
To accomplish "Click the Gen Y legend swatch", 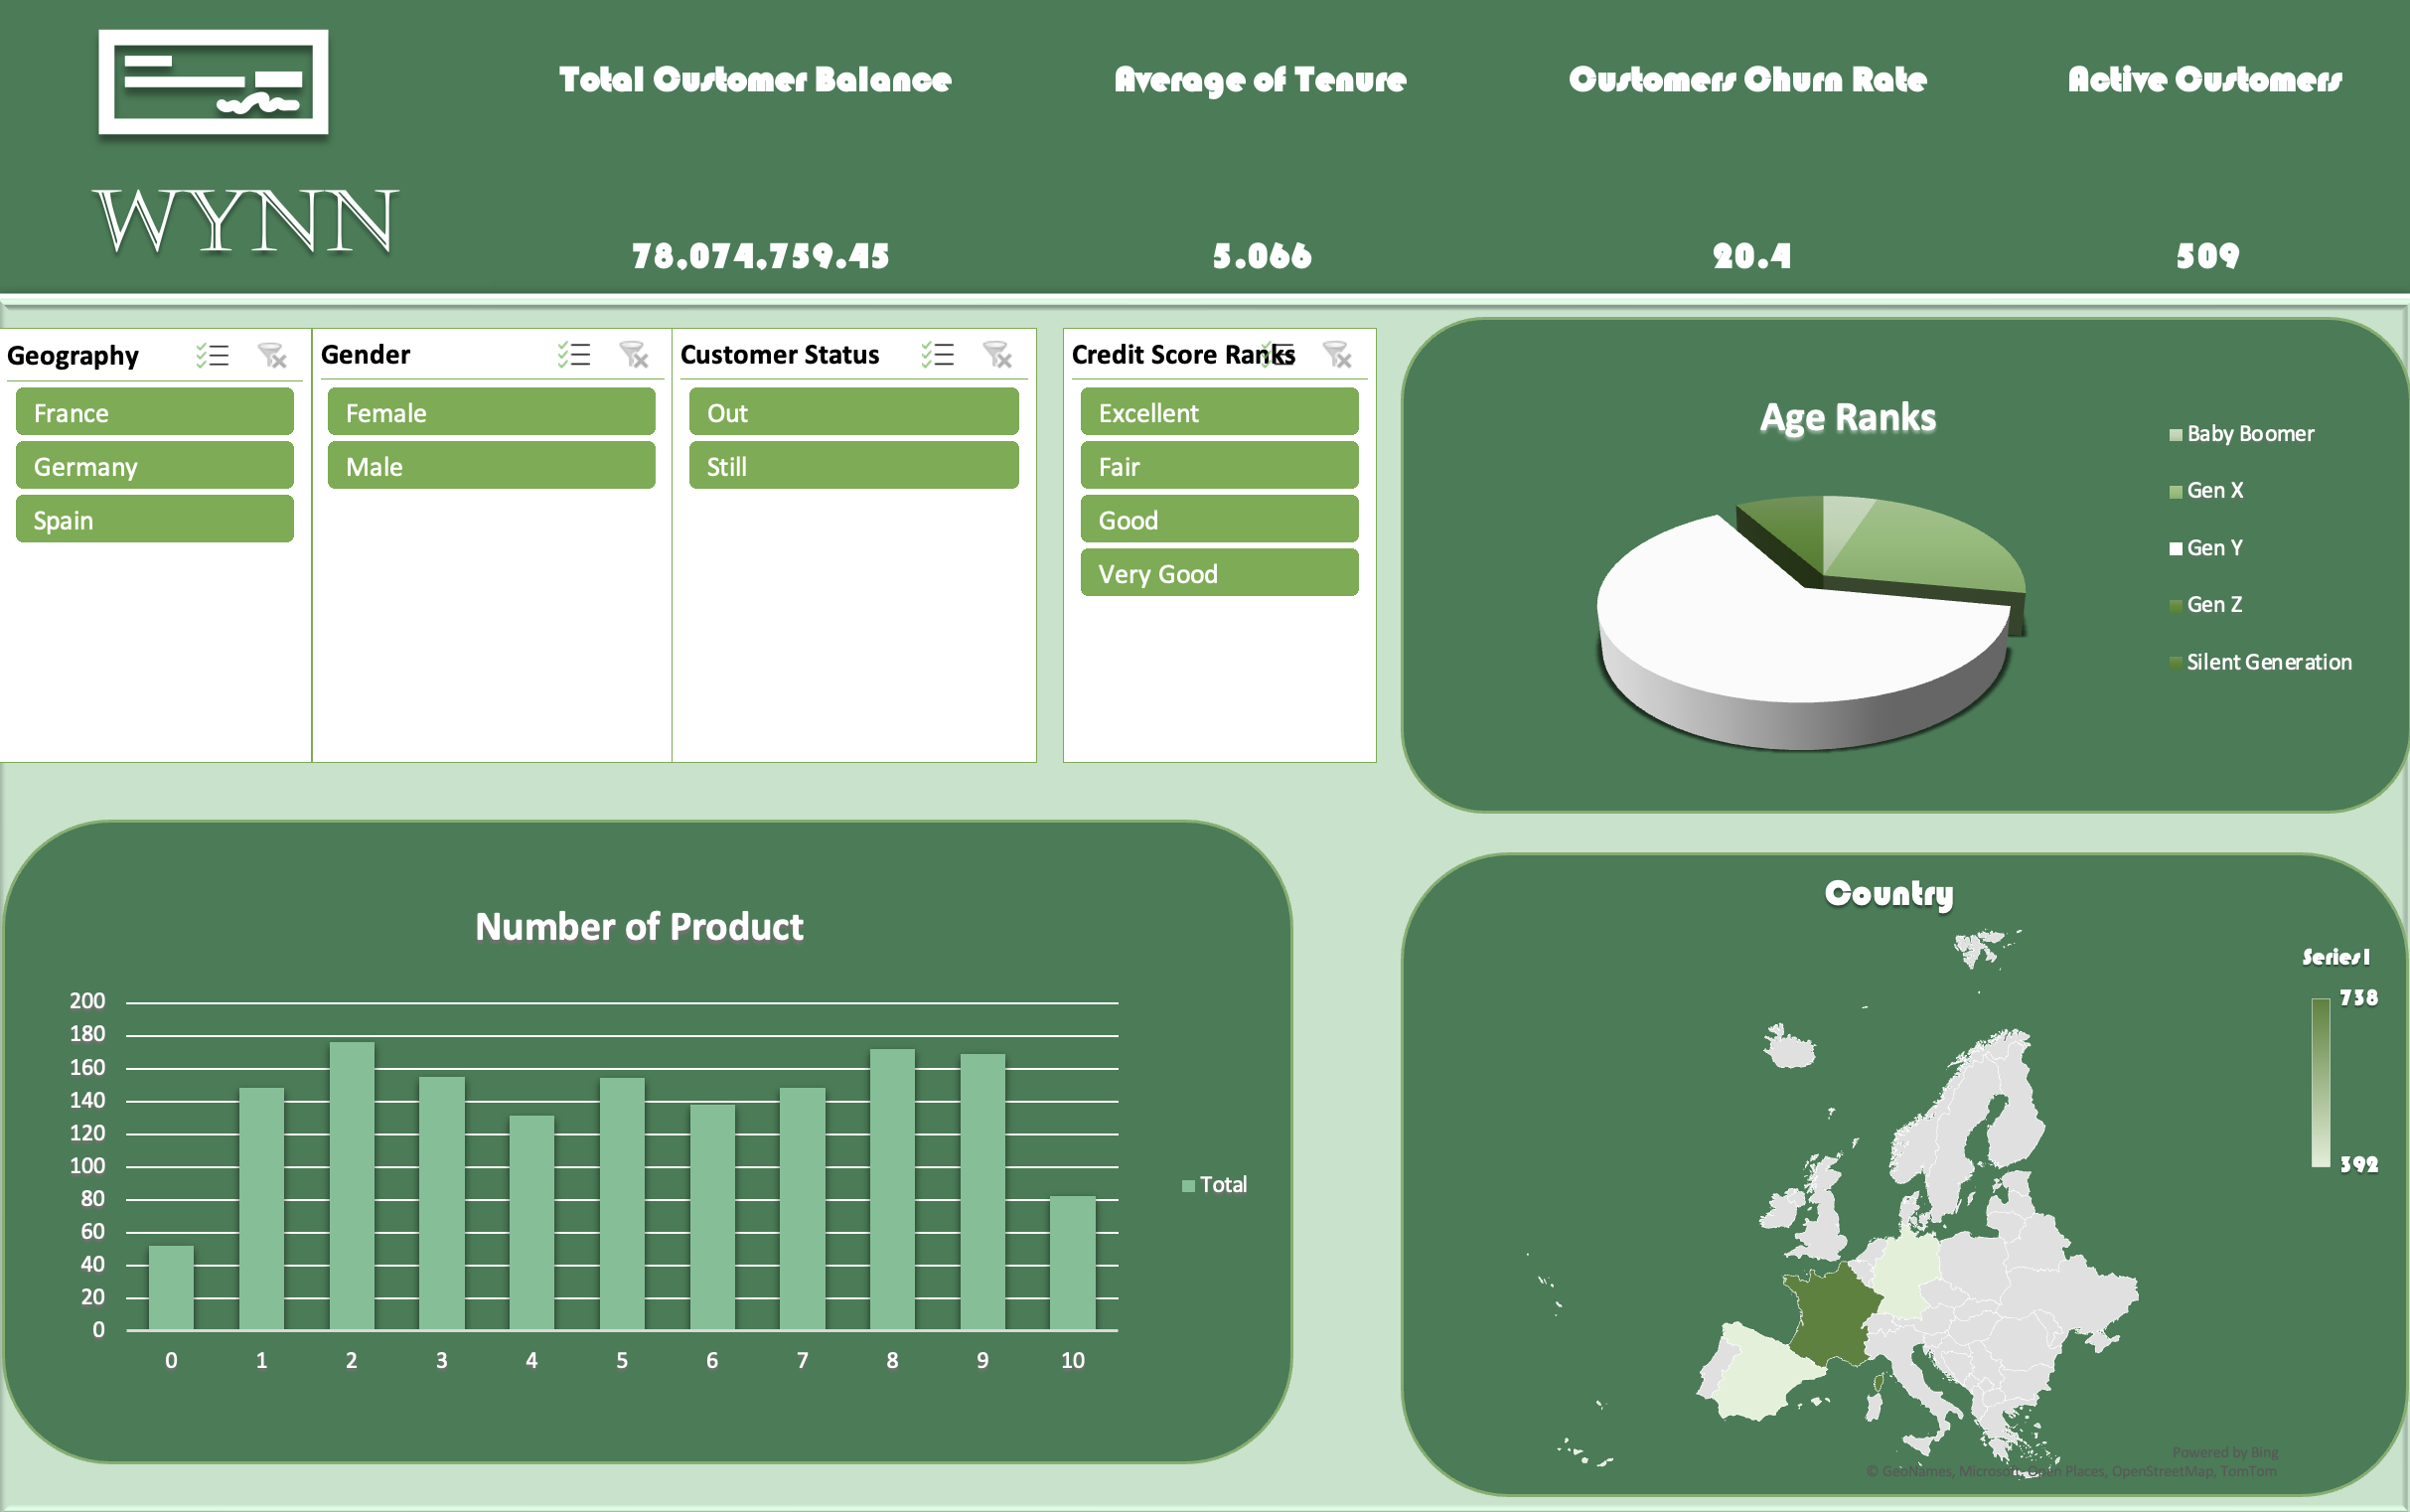I will pyautogui.click(x=2175, y=548).
